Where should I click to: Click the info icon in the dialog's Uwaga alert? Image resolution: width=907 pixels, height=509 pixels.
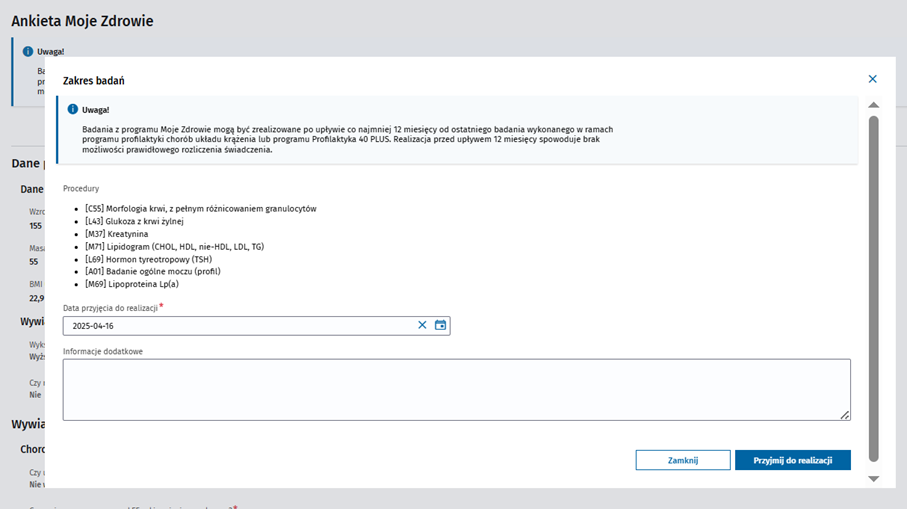[72, 109]
